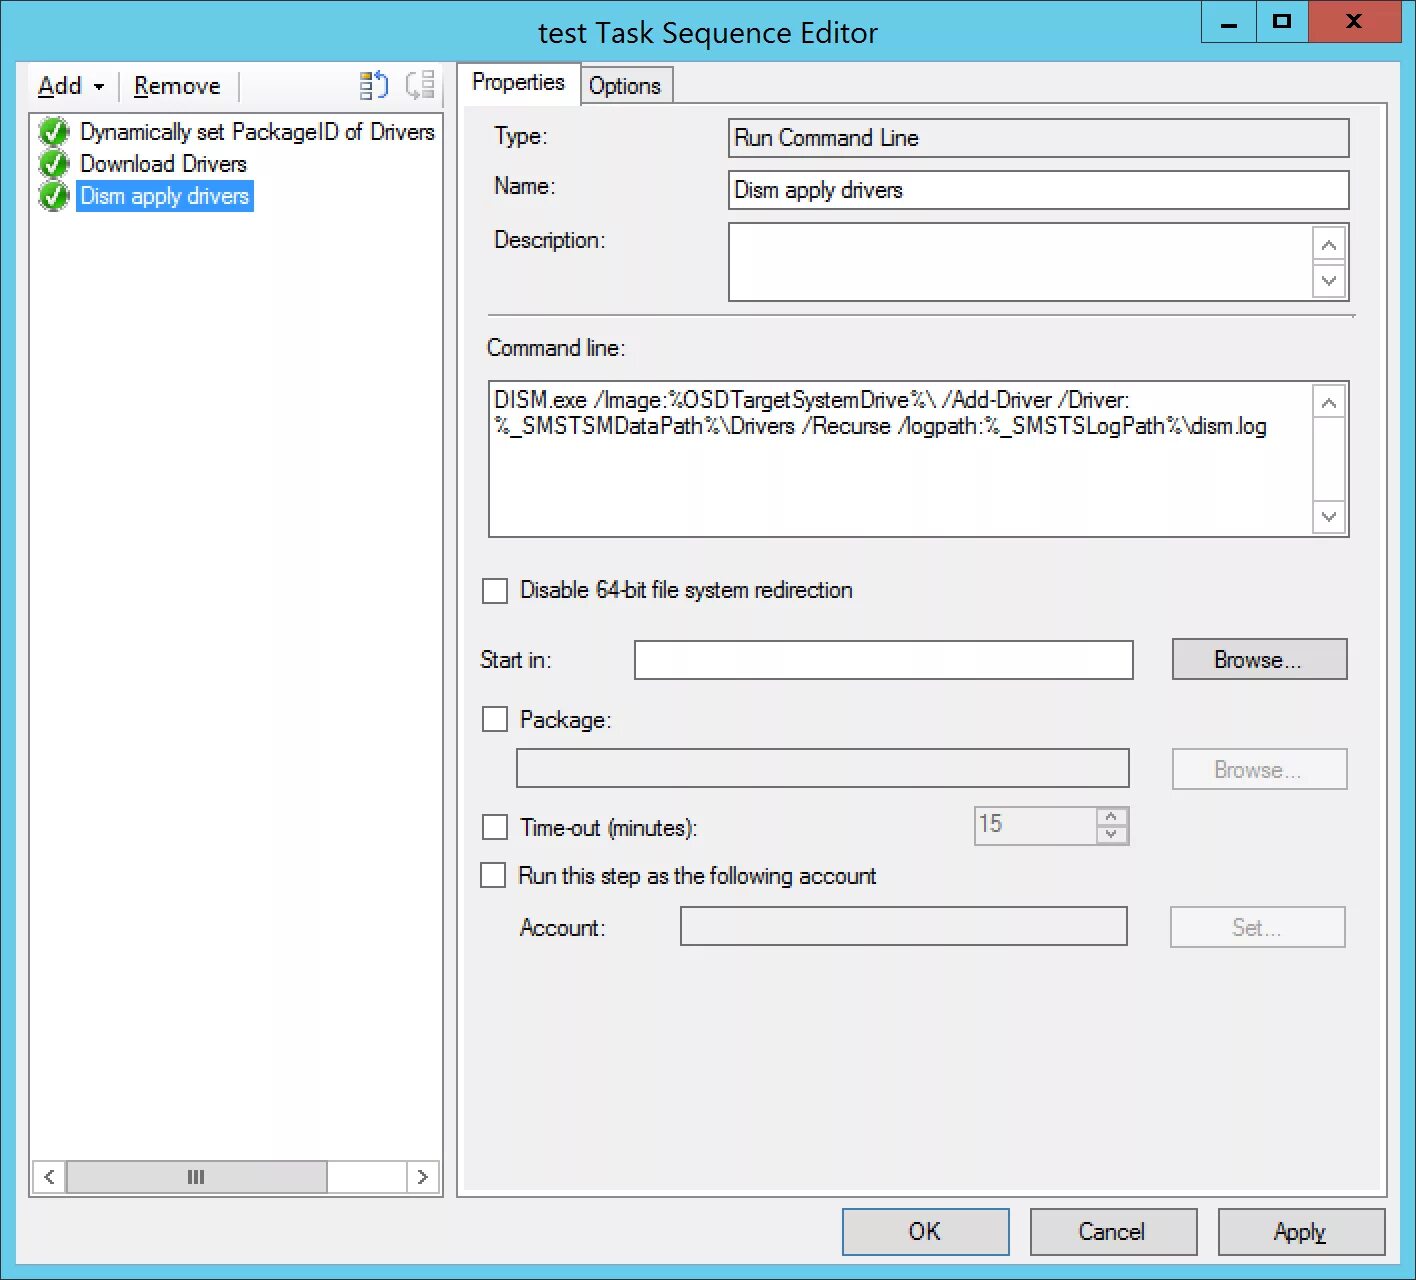Click the Name input field

pos(1038,190)
